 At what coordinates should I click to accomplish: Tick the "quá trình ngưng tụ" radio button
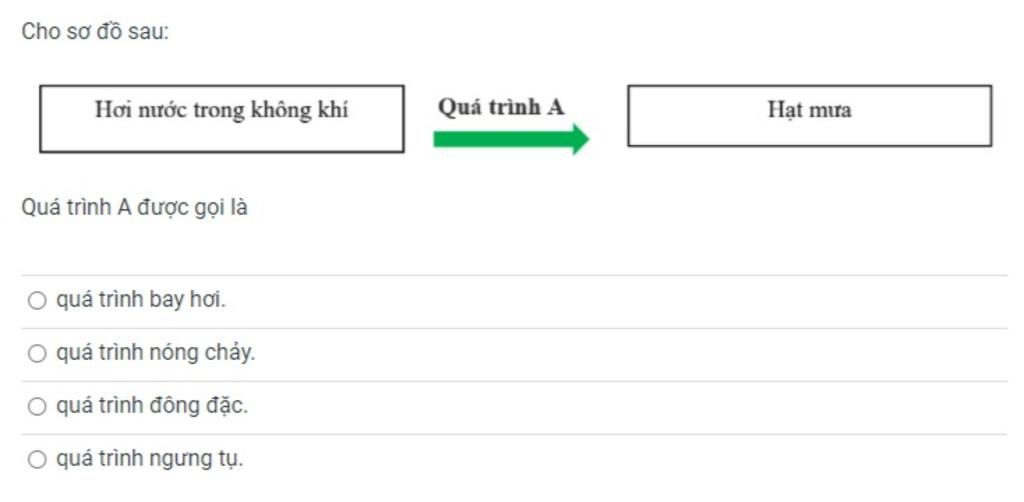(37, 460)
